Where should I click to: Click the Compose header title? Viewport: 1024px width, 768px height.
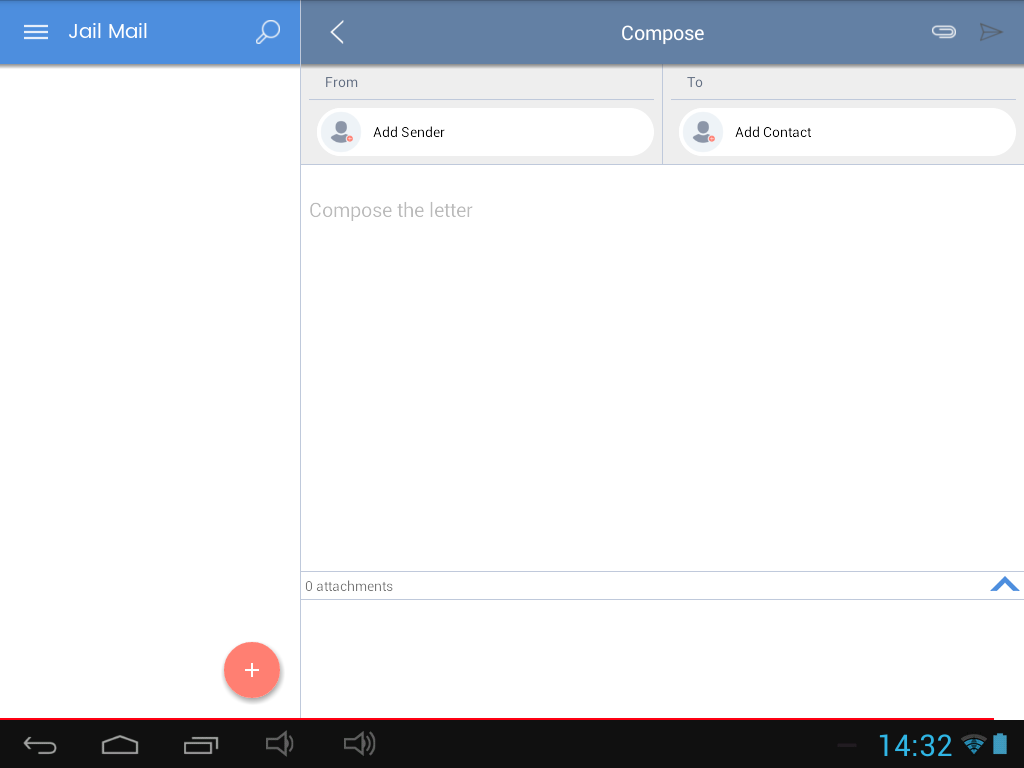point(662,33)
